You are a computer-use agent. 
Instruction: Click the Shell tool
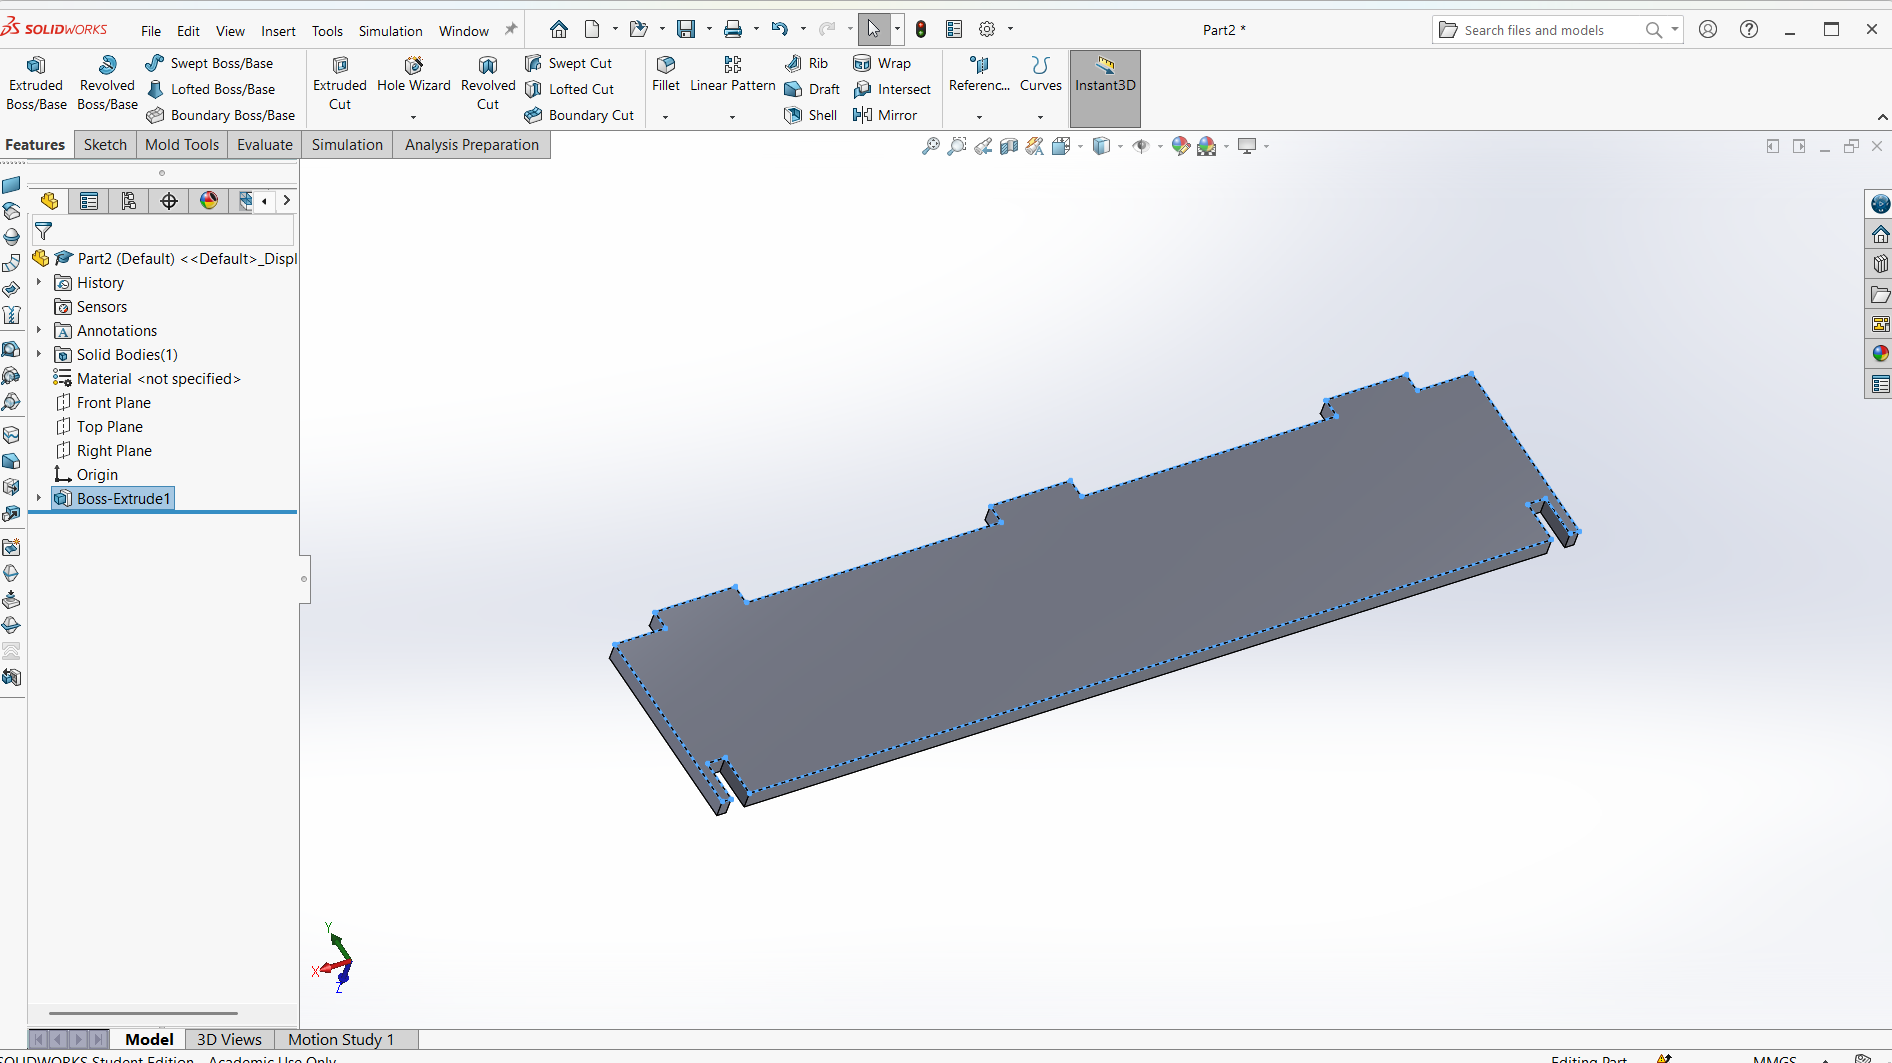coord(811,115)
